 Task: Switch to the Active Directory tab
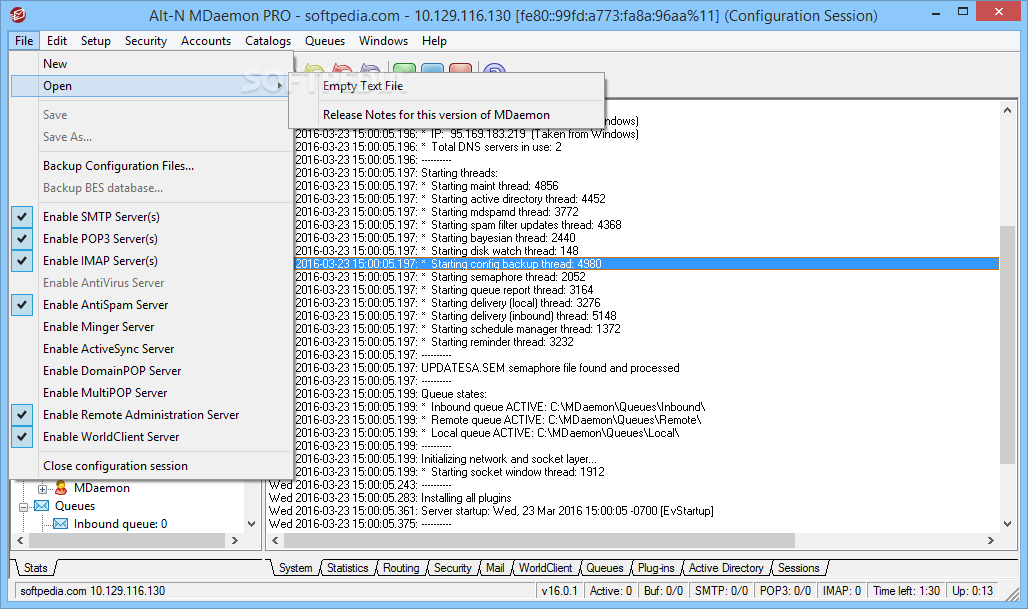[x=726, y=568]
